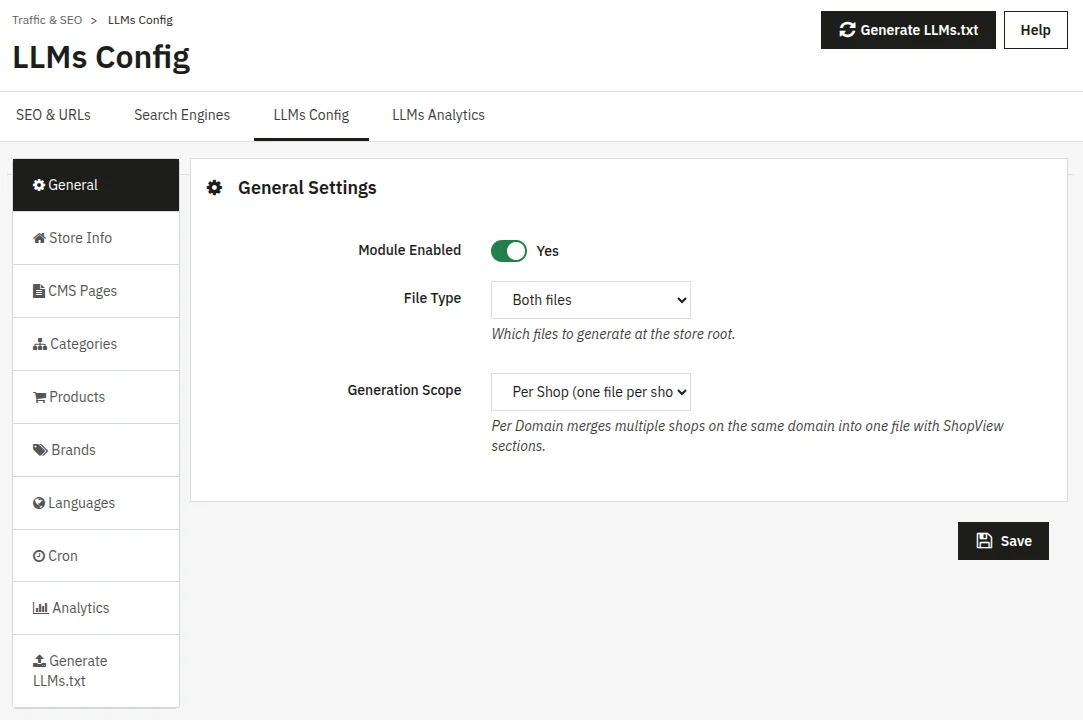Click the 'Which files to generate' hint
The width and height of the screenshot is (1083, 720).
[x=613, y=334]
